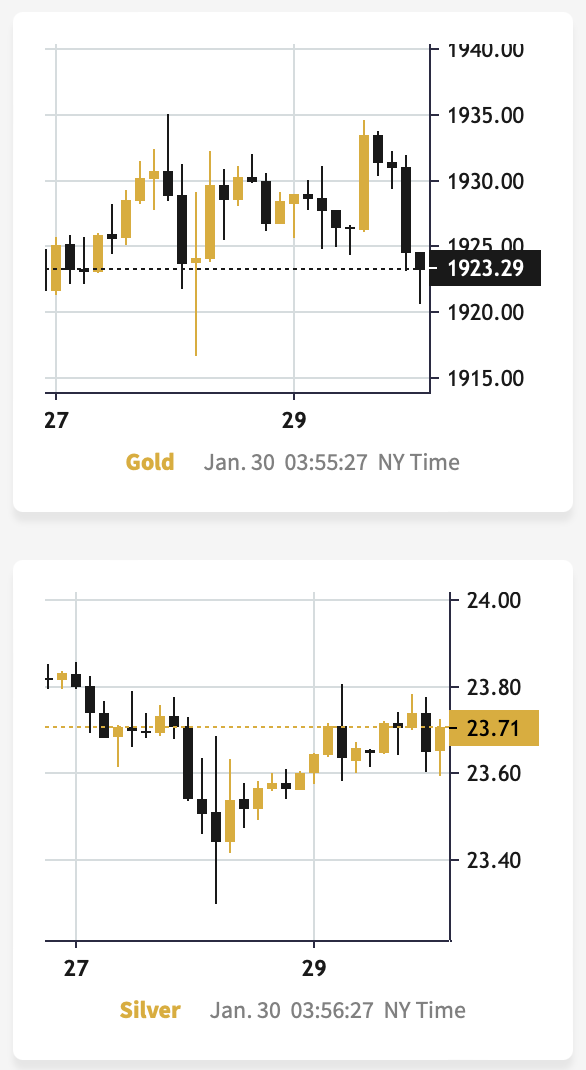This screenshot has width=586, height=1070.
Task: Click the 1915.00 gold axis label
Action: (x=486, y=377)
